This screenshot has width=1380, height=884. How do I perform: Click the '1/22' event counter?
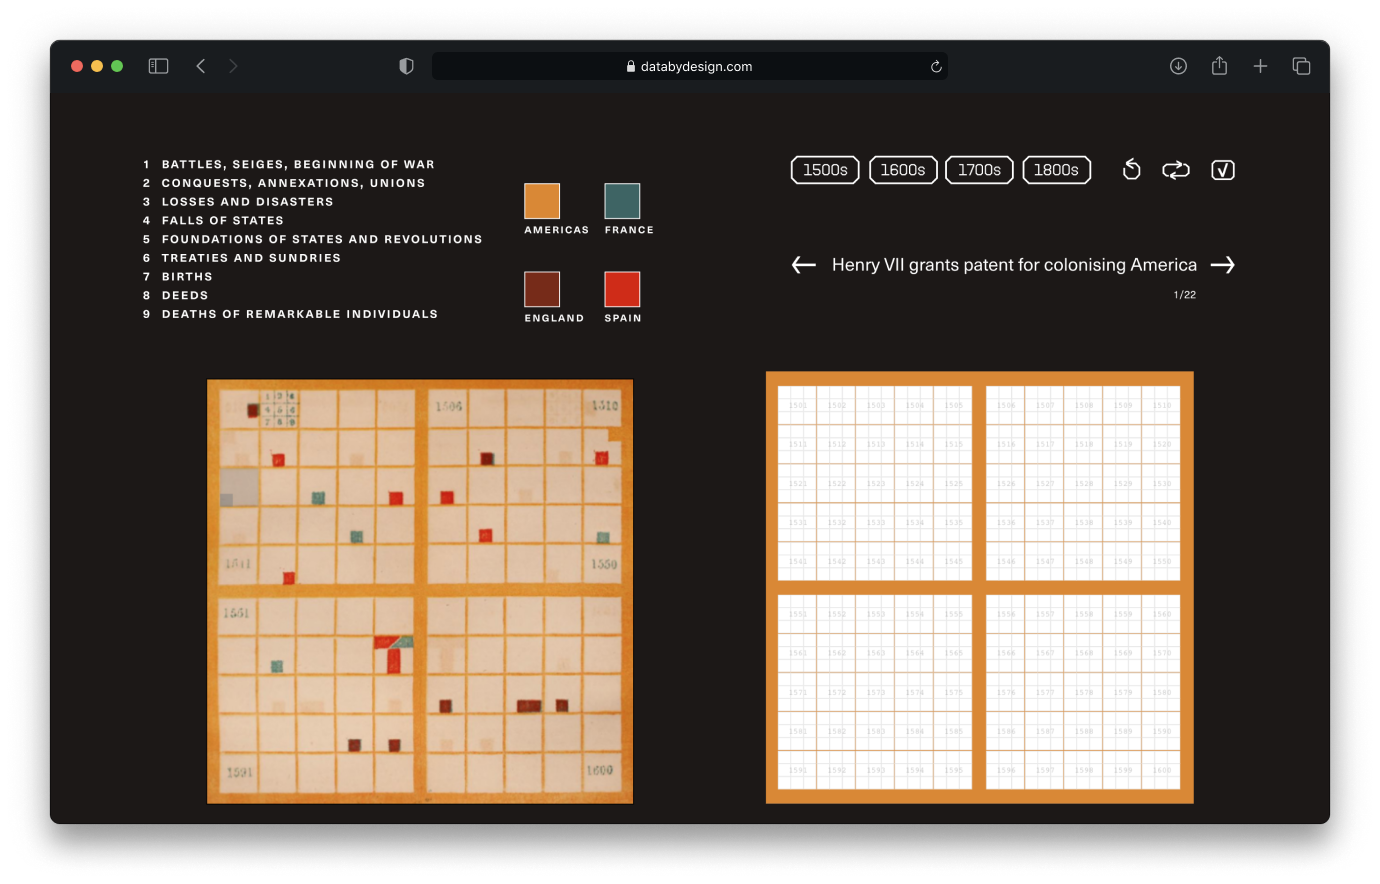(1185, 295)
